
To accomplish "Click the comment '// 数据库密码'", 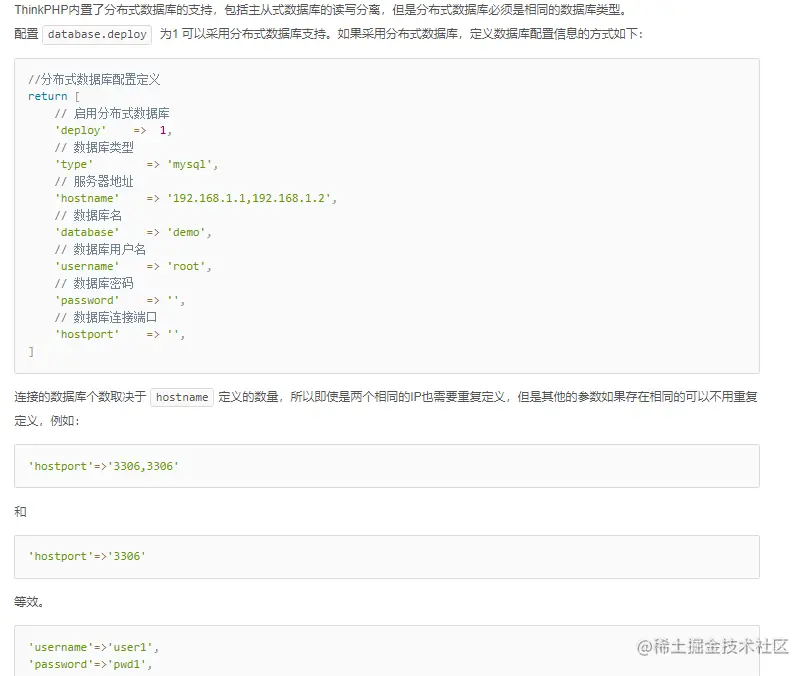I will click(x=94, y=283).
